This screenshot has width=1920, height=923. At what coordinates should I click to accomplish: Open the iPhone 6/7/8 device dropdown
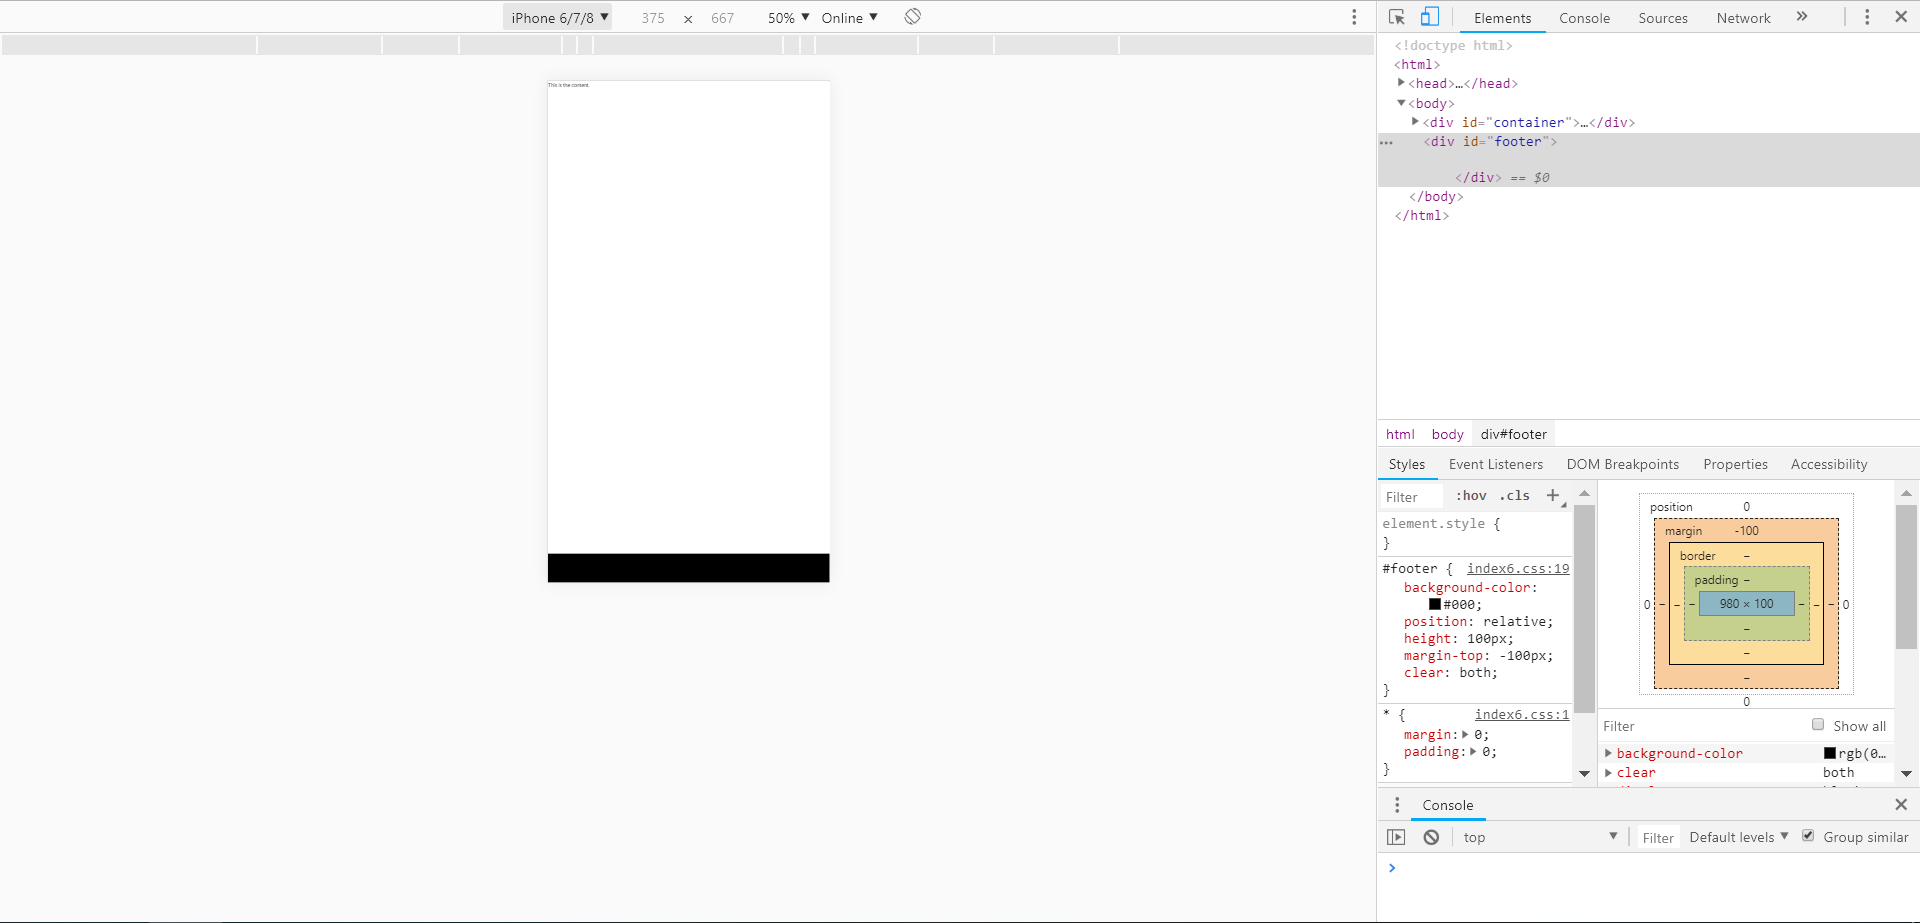(556, 17)
